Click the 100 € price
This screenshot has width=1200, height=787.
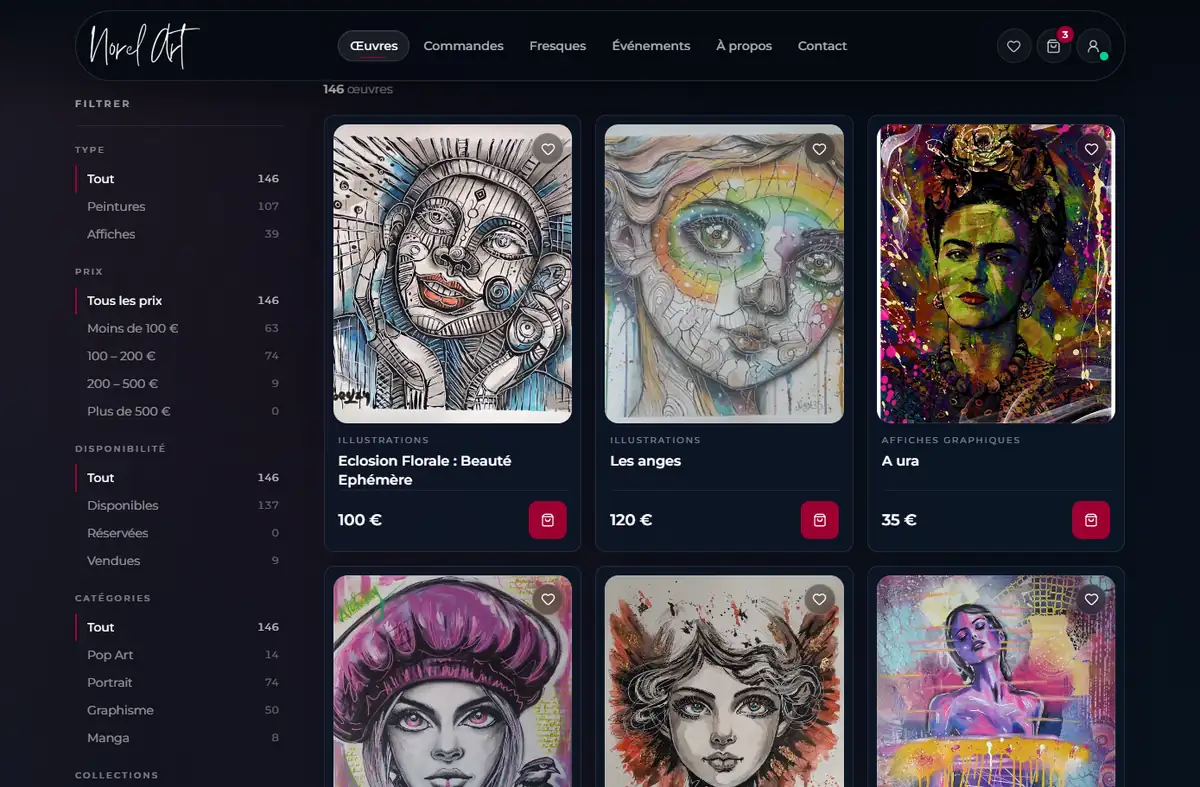[x=360, y=520]
